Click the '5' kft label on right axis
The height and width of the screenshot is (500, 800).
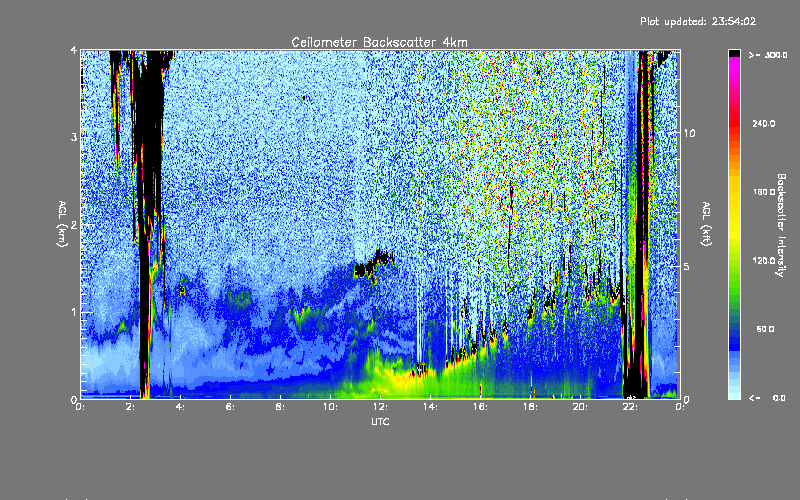coord(687,267)
